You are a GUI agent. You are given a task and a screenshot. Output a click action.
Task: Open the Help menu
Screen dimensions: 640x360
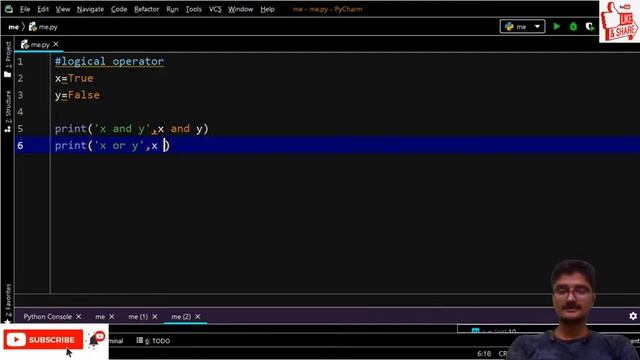[x=267, y=9]
